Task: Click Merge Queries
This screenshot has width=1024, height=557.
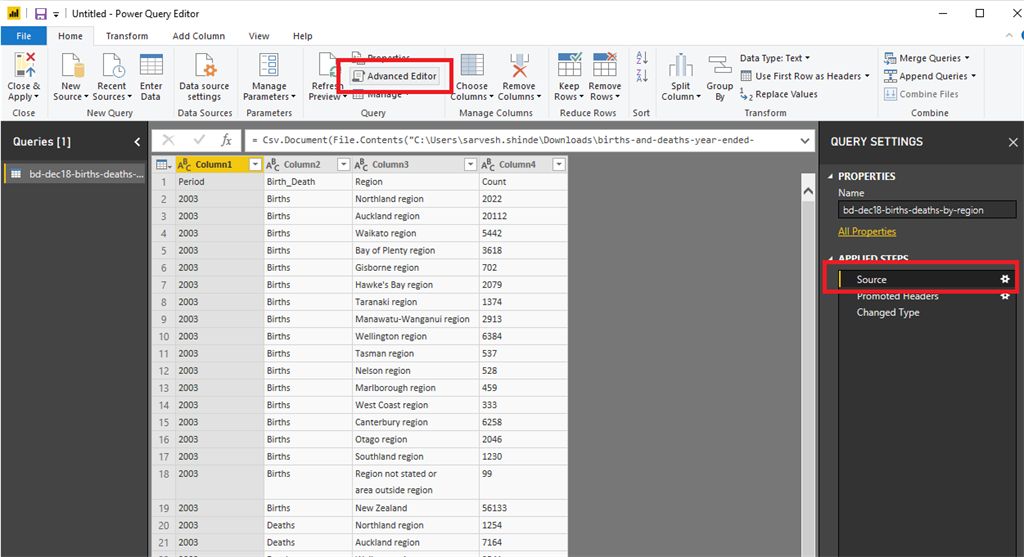Action: click(x=927, y=58)
